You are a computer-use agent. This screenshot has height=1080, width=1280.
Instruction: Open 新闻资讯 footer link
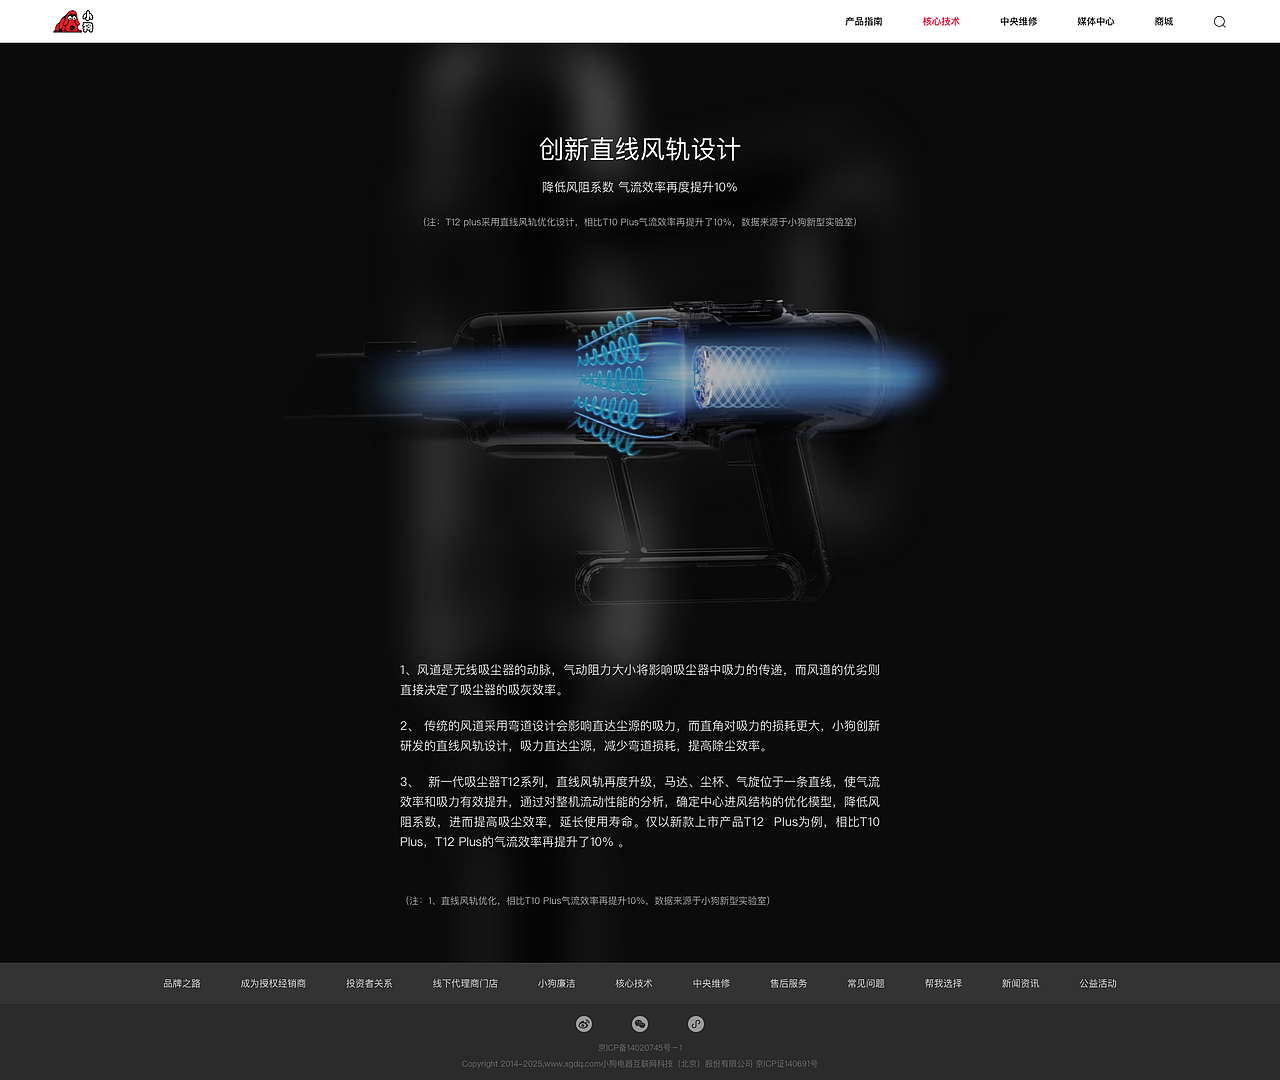point(1020,984)
